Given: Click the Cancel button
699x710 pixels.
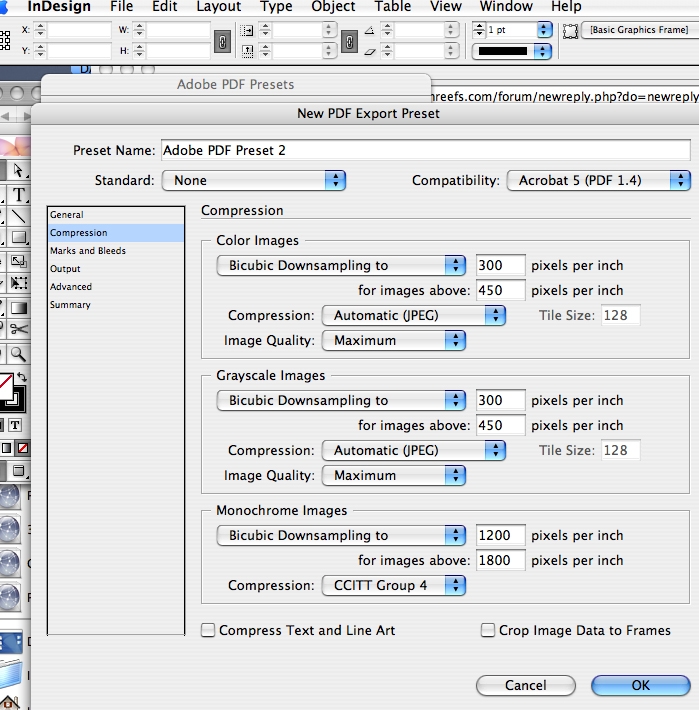Looking at the screenshot, I should (x=526, y=685).
